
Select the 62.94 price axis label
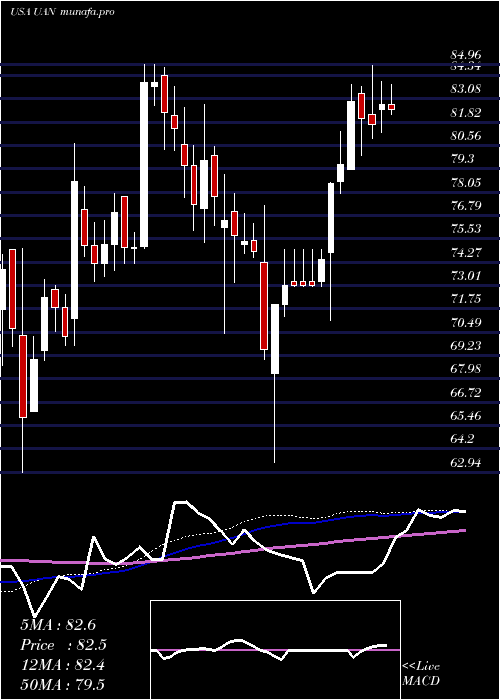[466, 462]
